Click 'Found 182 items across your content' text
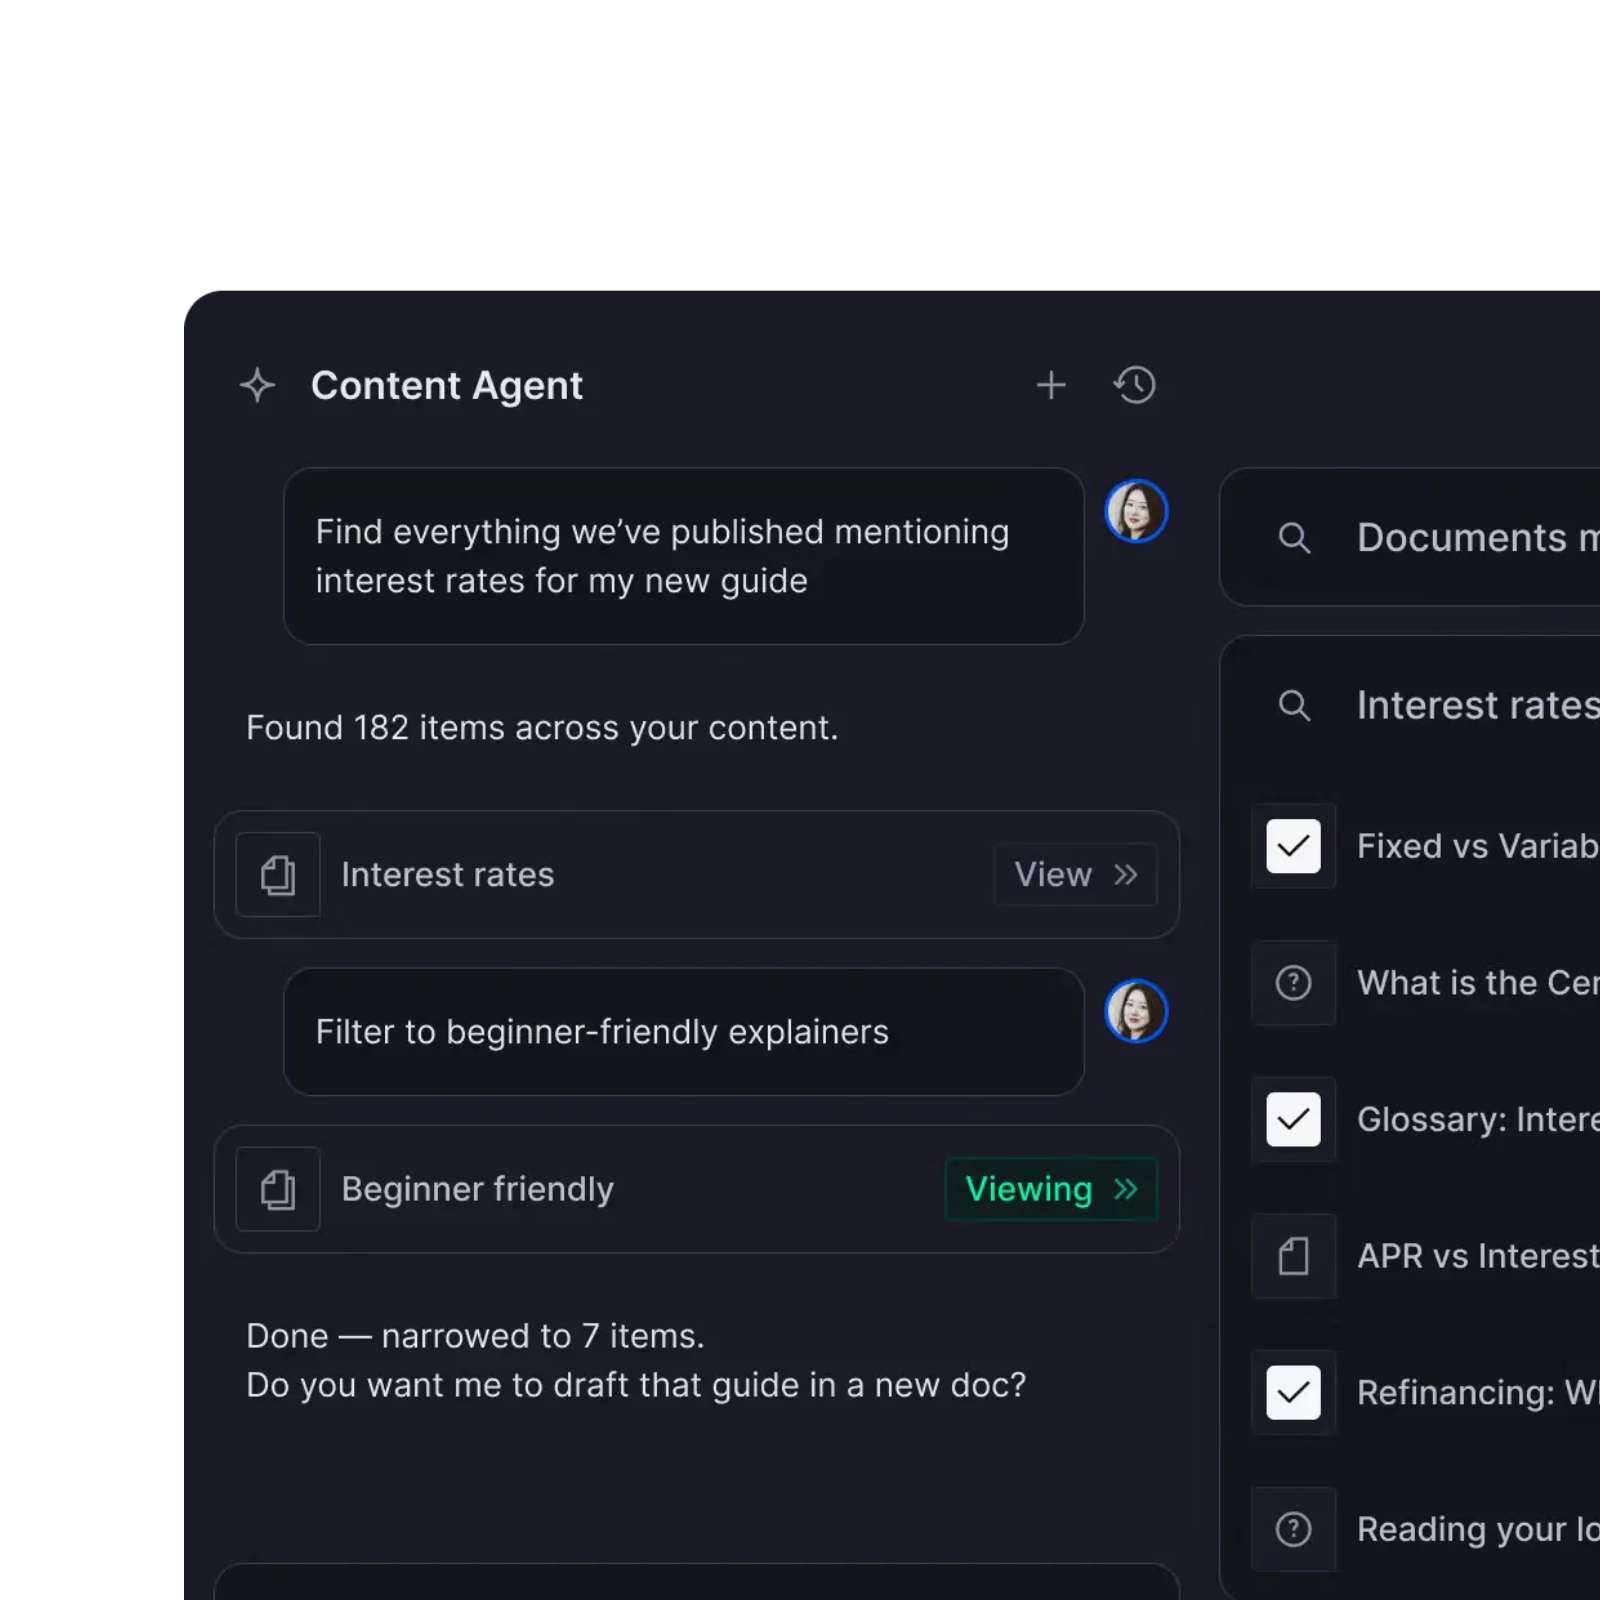Screen dimensions: 1600x1600 click(x=542, y=728)
